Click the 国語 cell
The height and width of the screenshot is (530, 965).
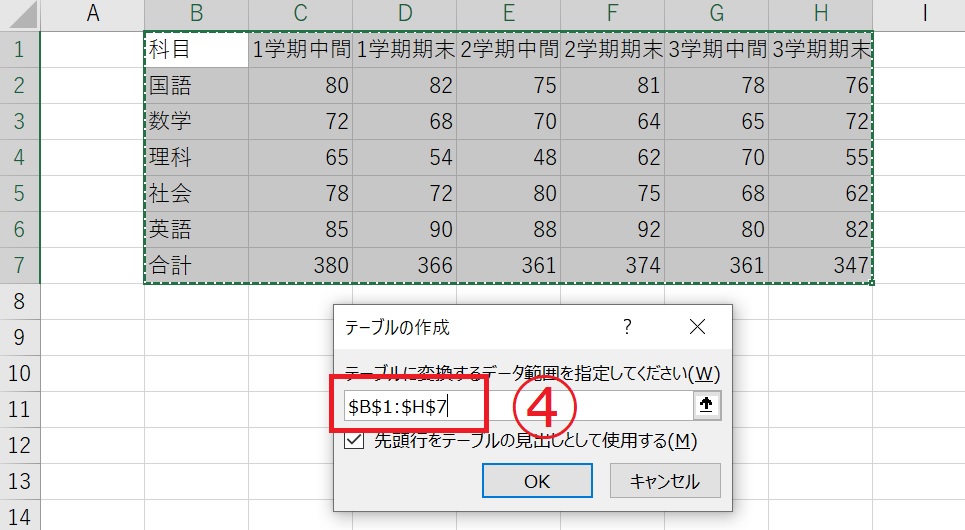coord(196,86)
